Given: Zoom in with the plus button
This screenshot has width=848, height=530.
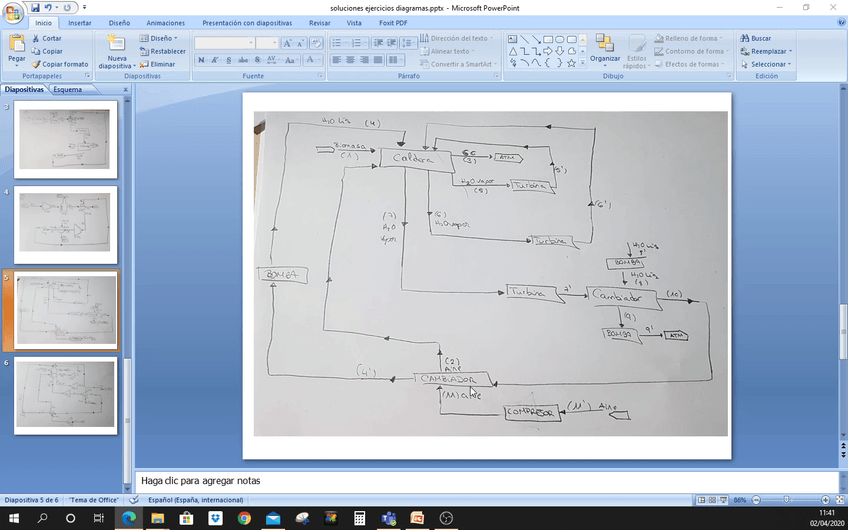Looking at the screenshot, I should [825, 500].
